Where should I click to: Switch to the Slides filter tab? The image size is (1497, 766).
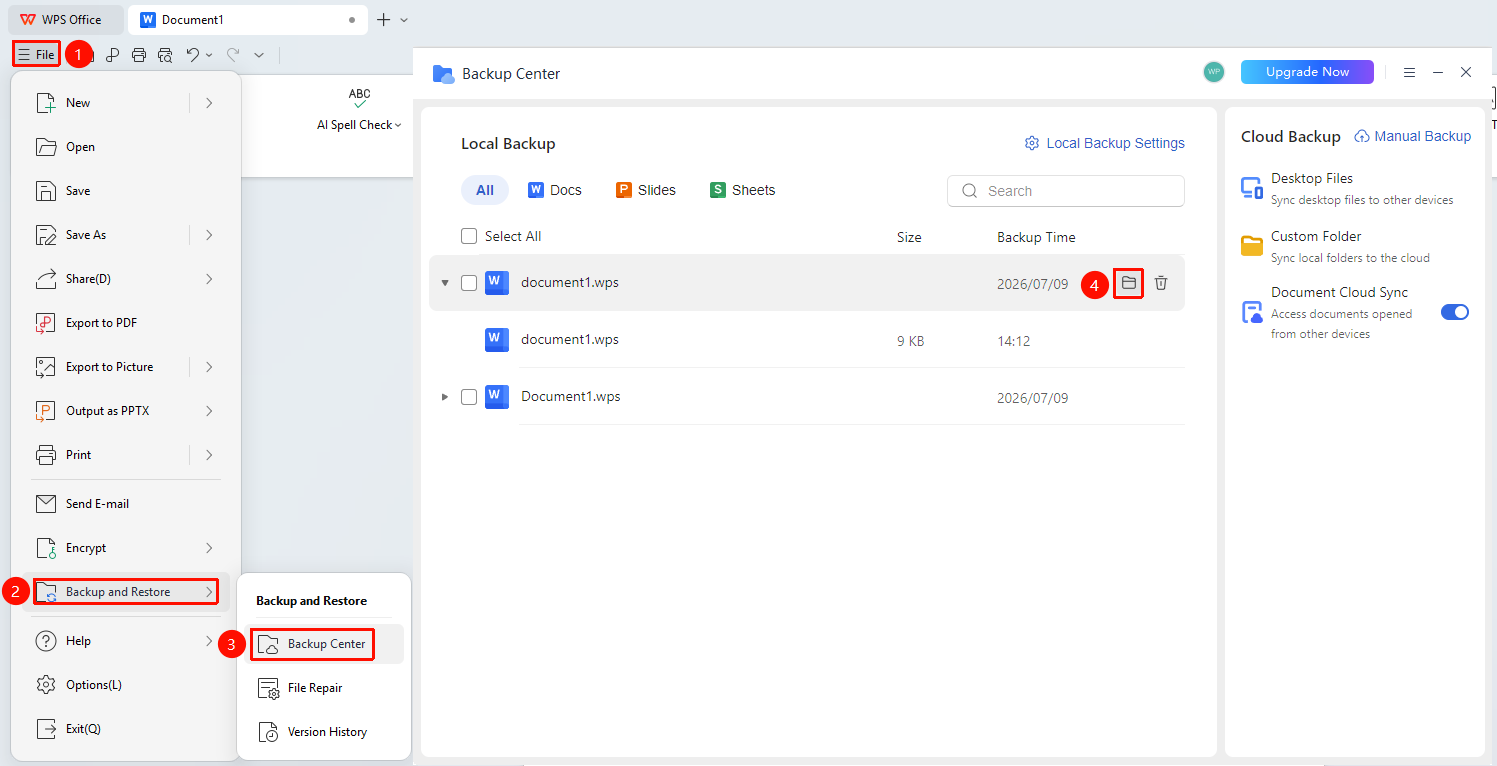[x=645, y=190]
